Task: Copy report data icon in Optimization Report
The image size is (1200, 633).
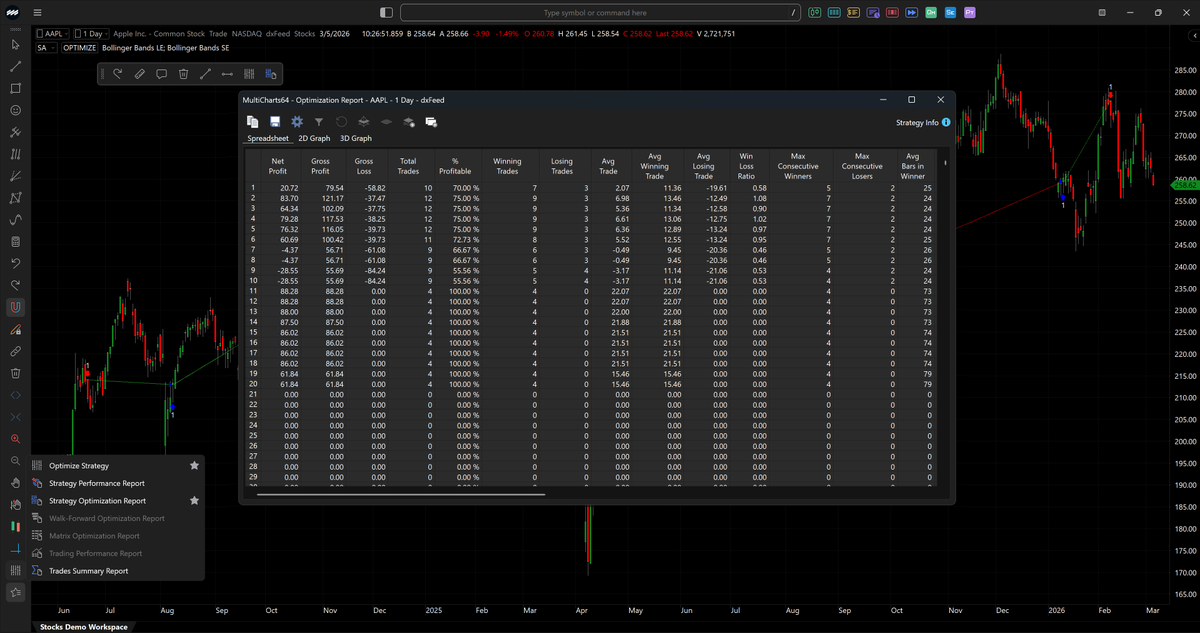Action: [253, 122]
